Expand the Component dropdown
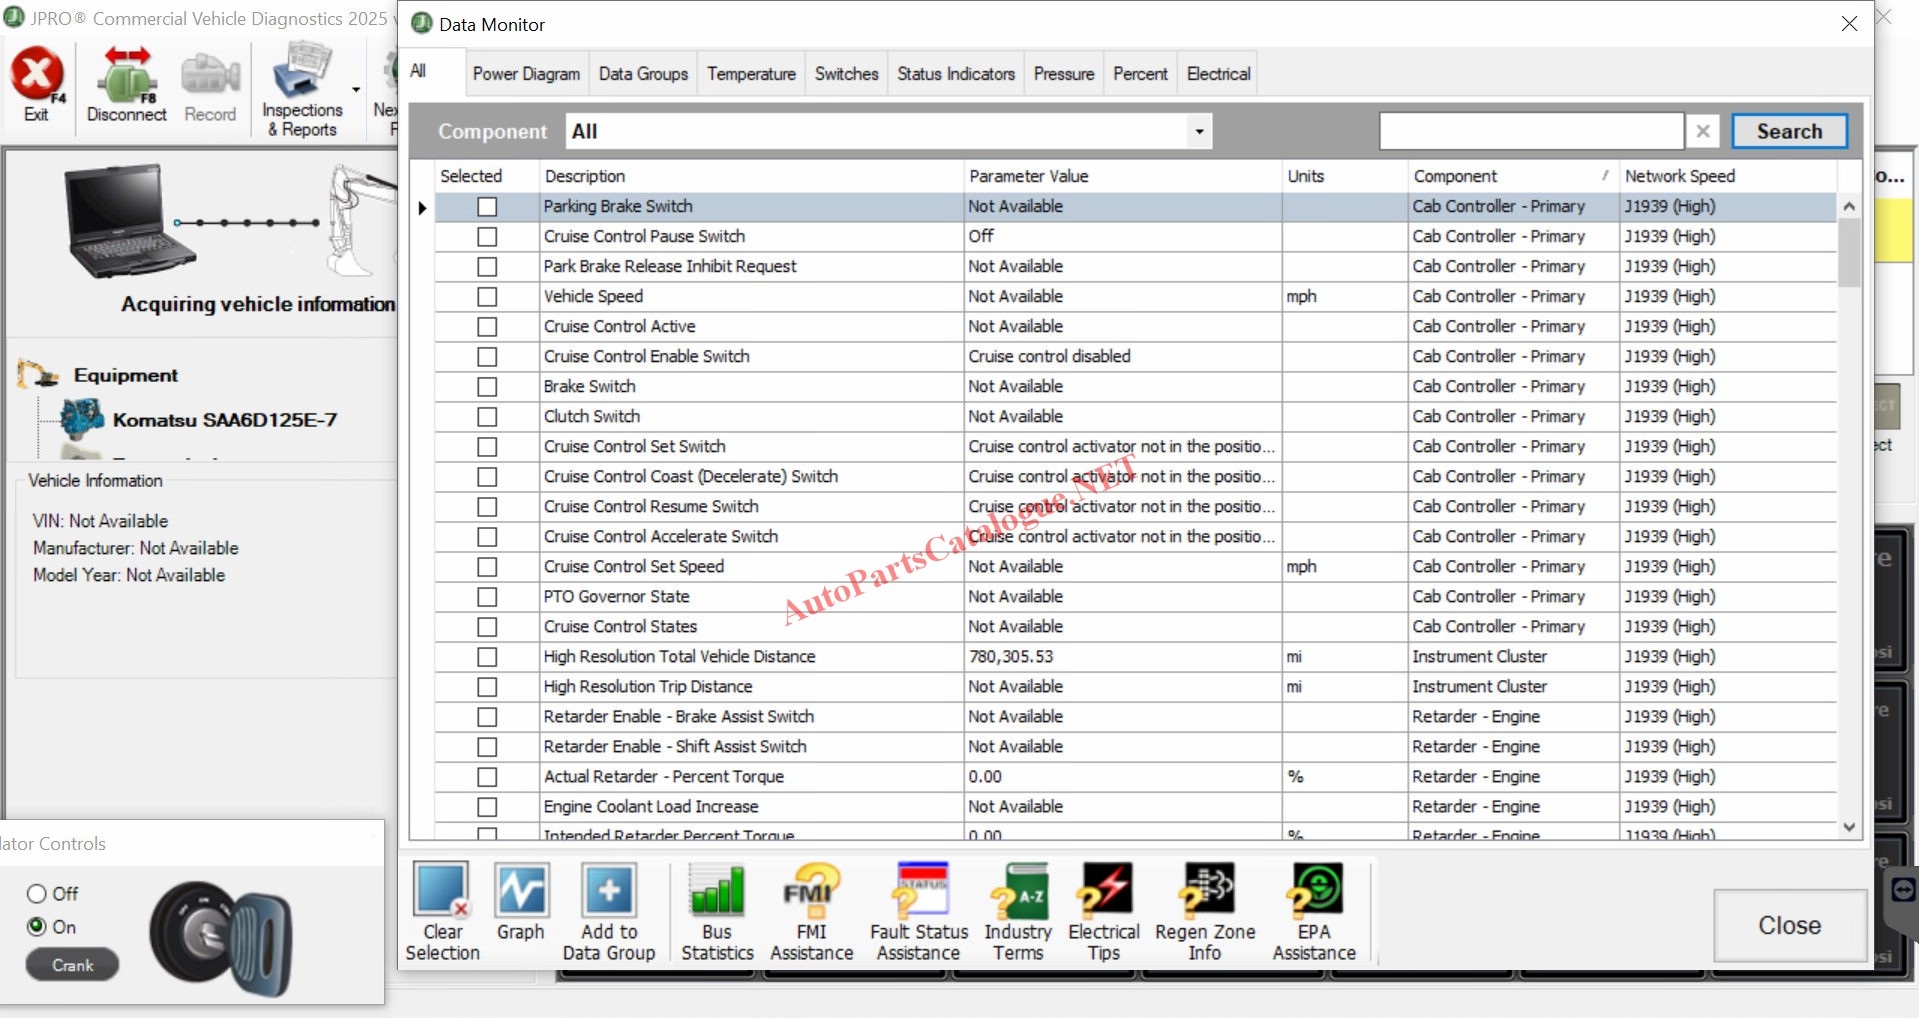 point(1198,132)
